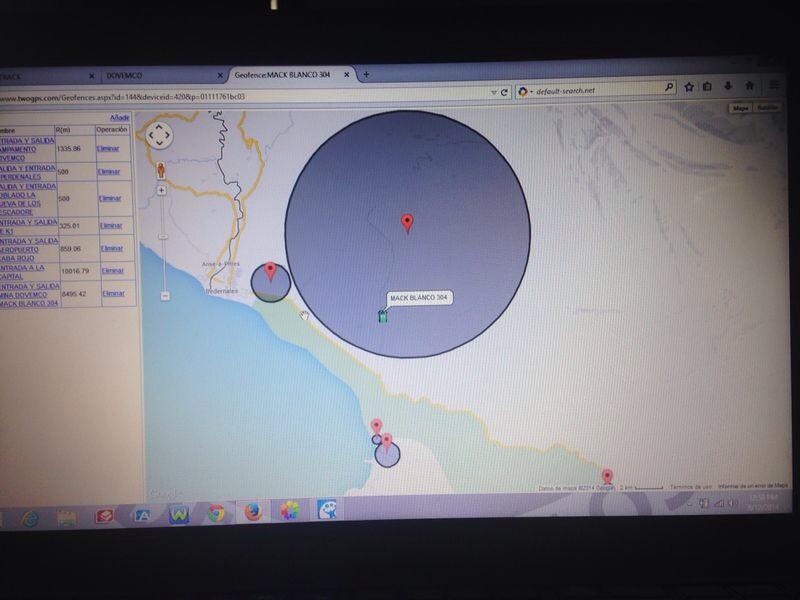The image size is (800, 600).
Task: Pick up the Street View pegman
Action: click(x=161, y=170)
